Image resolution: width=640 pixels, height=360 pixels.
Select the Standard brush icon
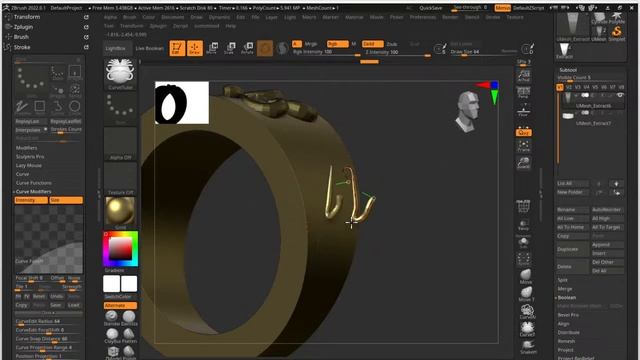pyautogui.click(x=111, y=318)
